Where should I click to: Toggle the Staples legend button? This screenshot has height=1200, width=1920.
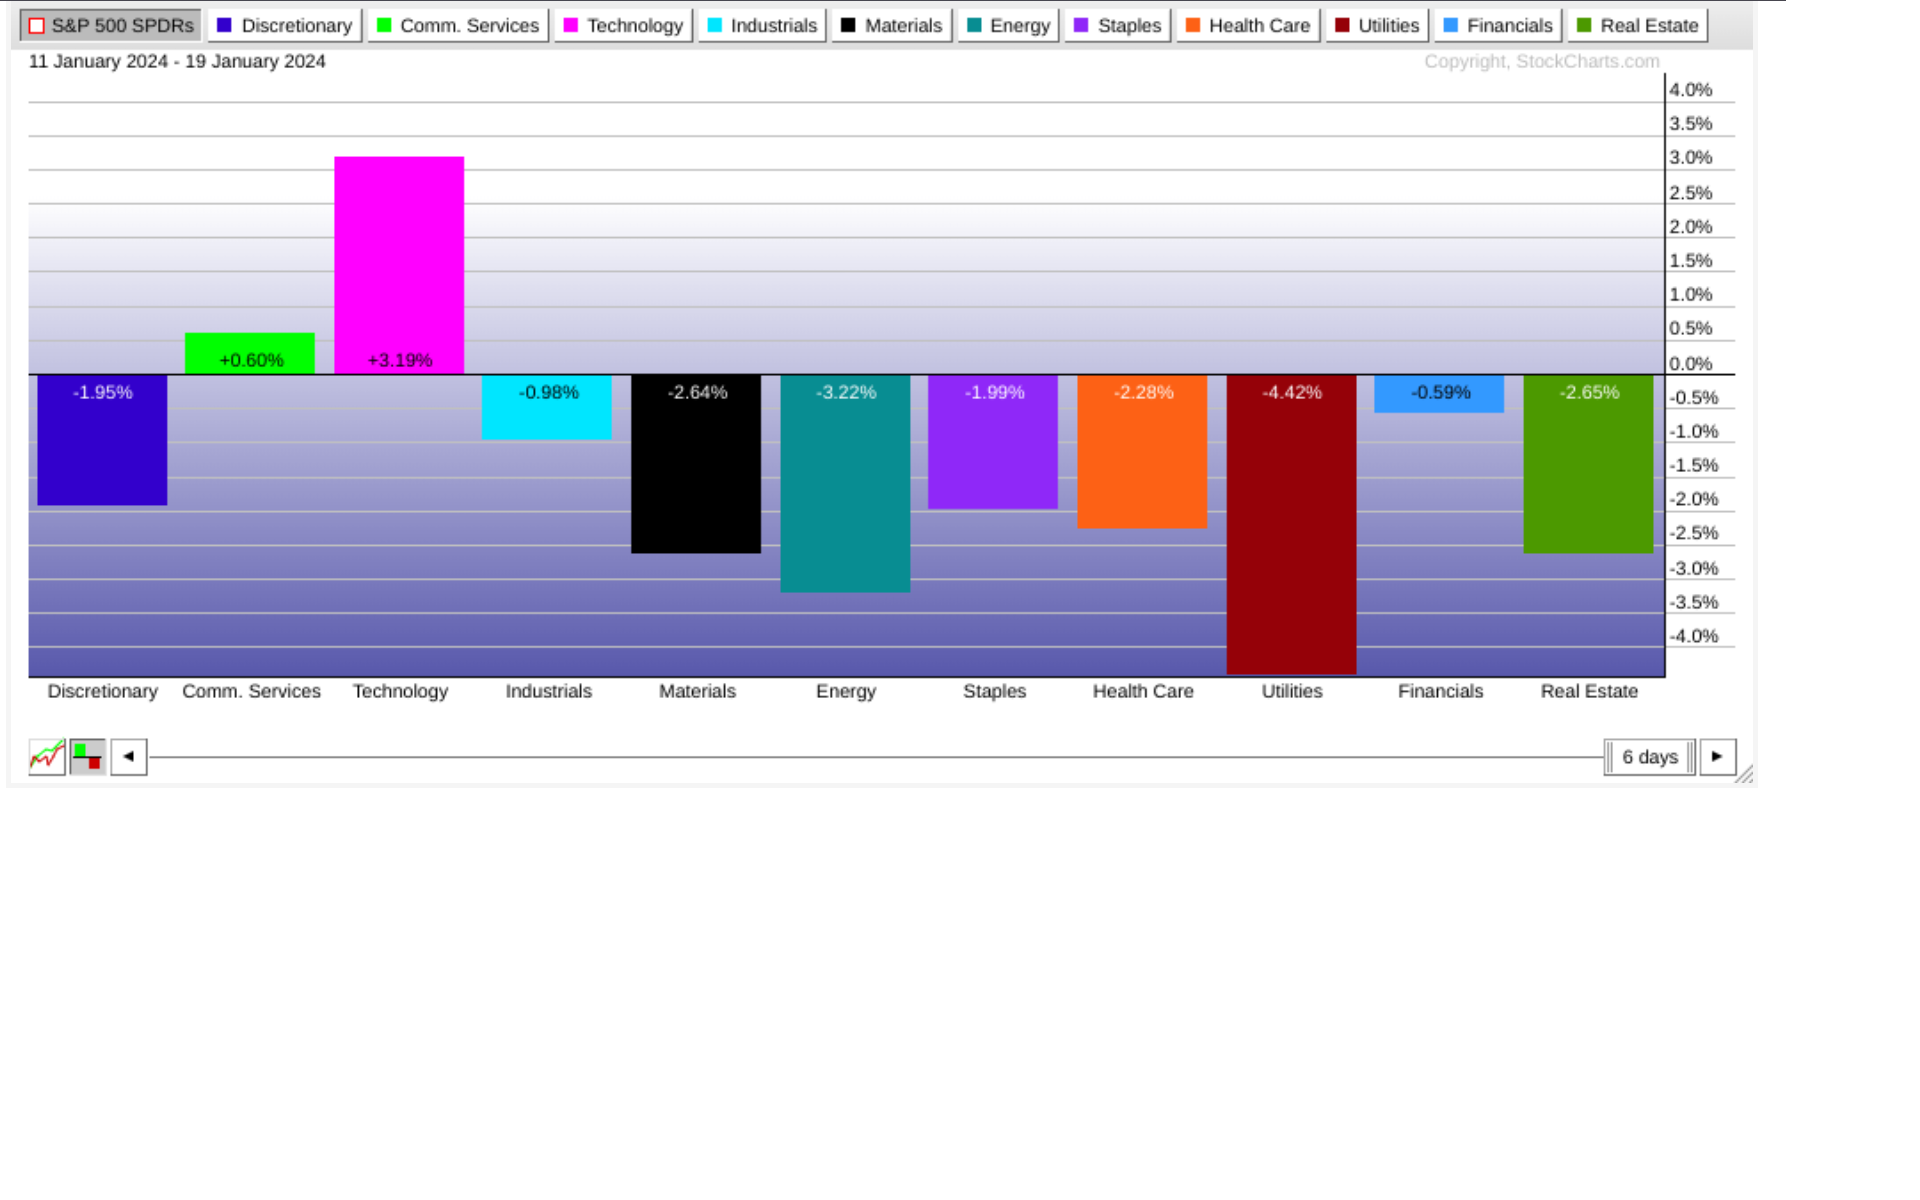tap(1117, 25)
